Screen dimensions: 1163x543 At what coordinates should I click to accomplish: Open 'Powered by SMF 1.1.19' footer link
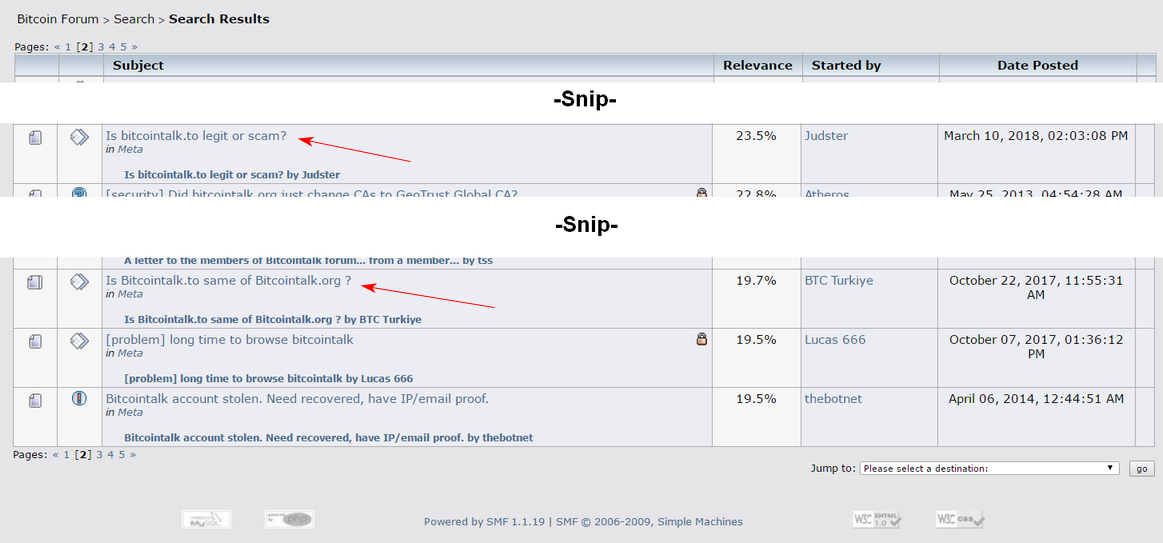(484, 521)
